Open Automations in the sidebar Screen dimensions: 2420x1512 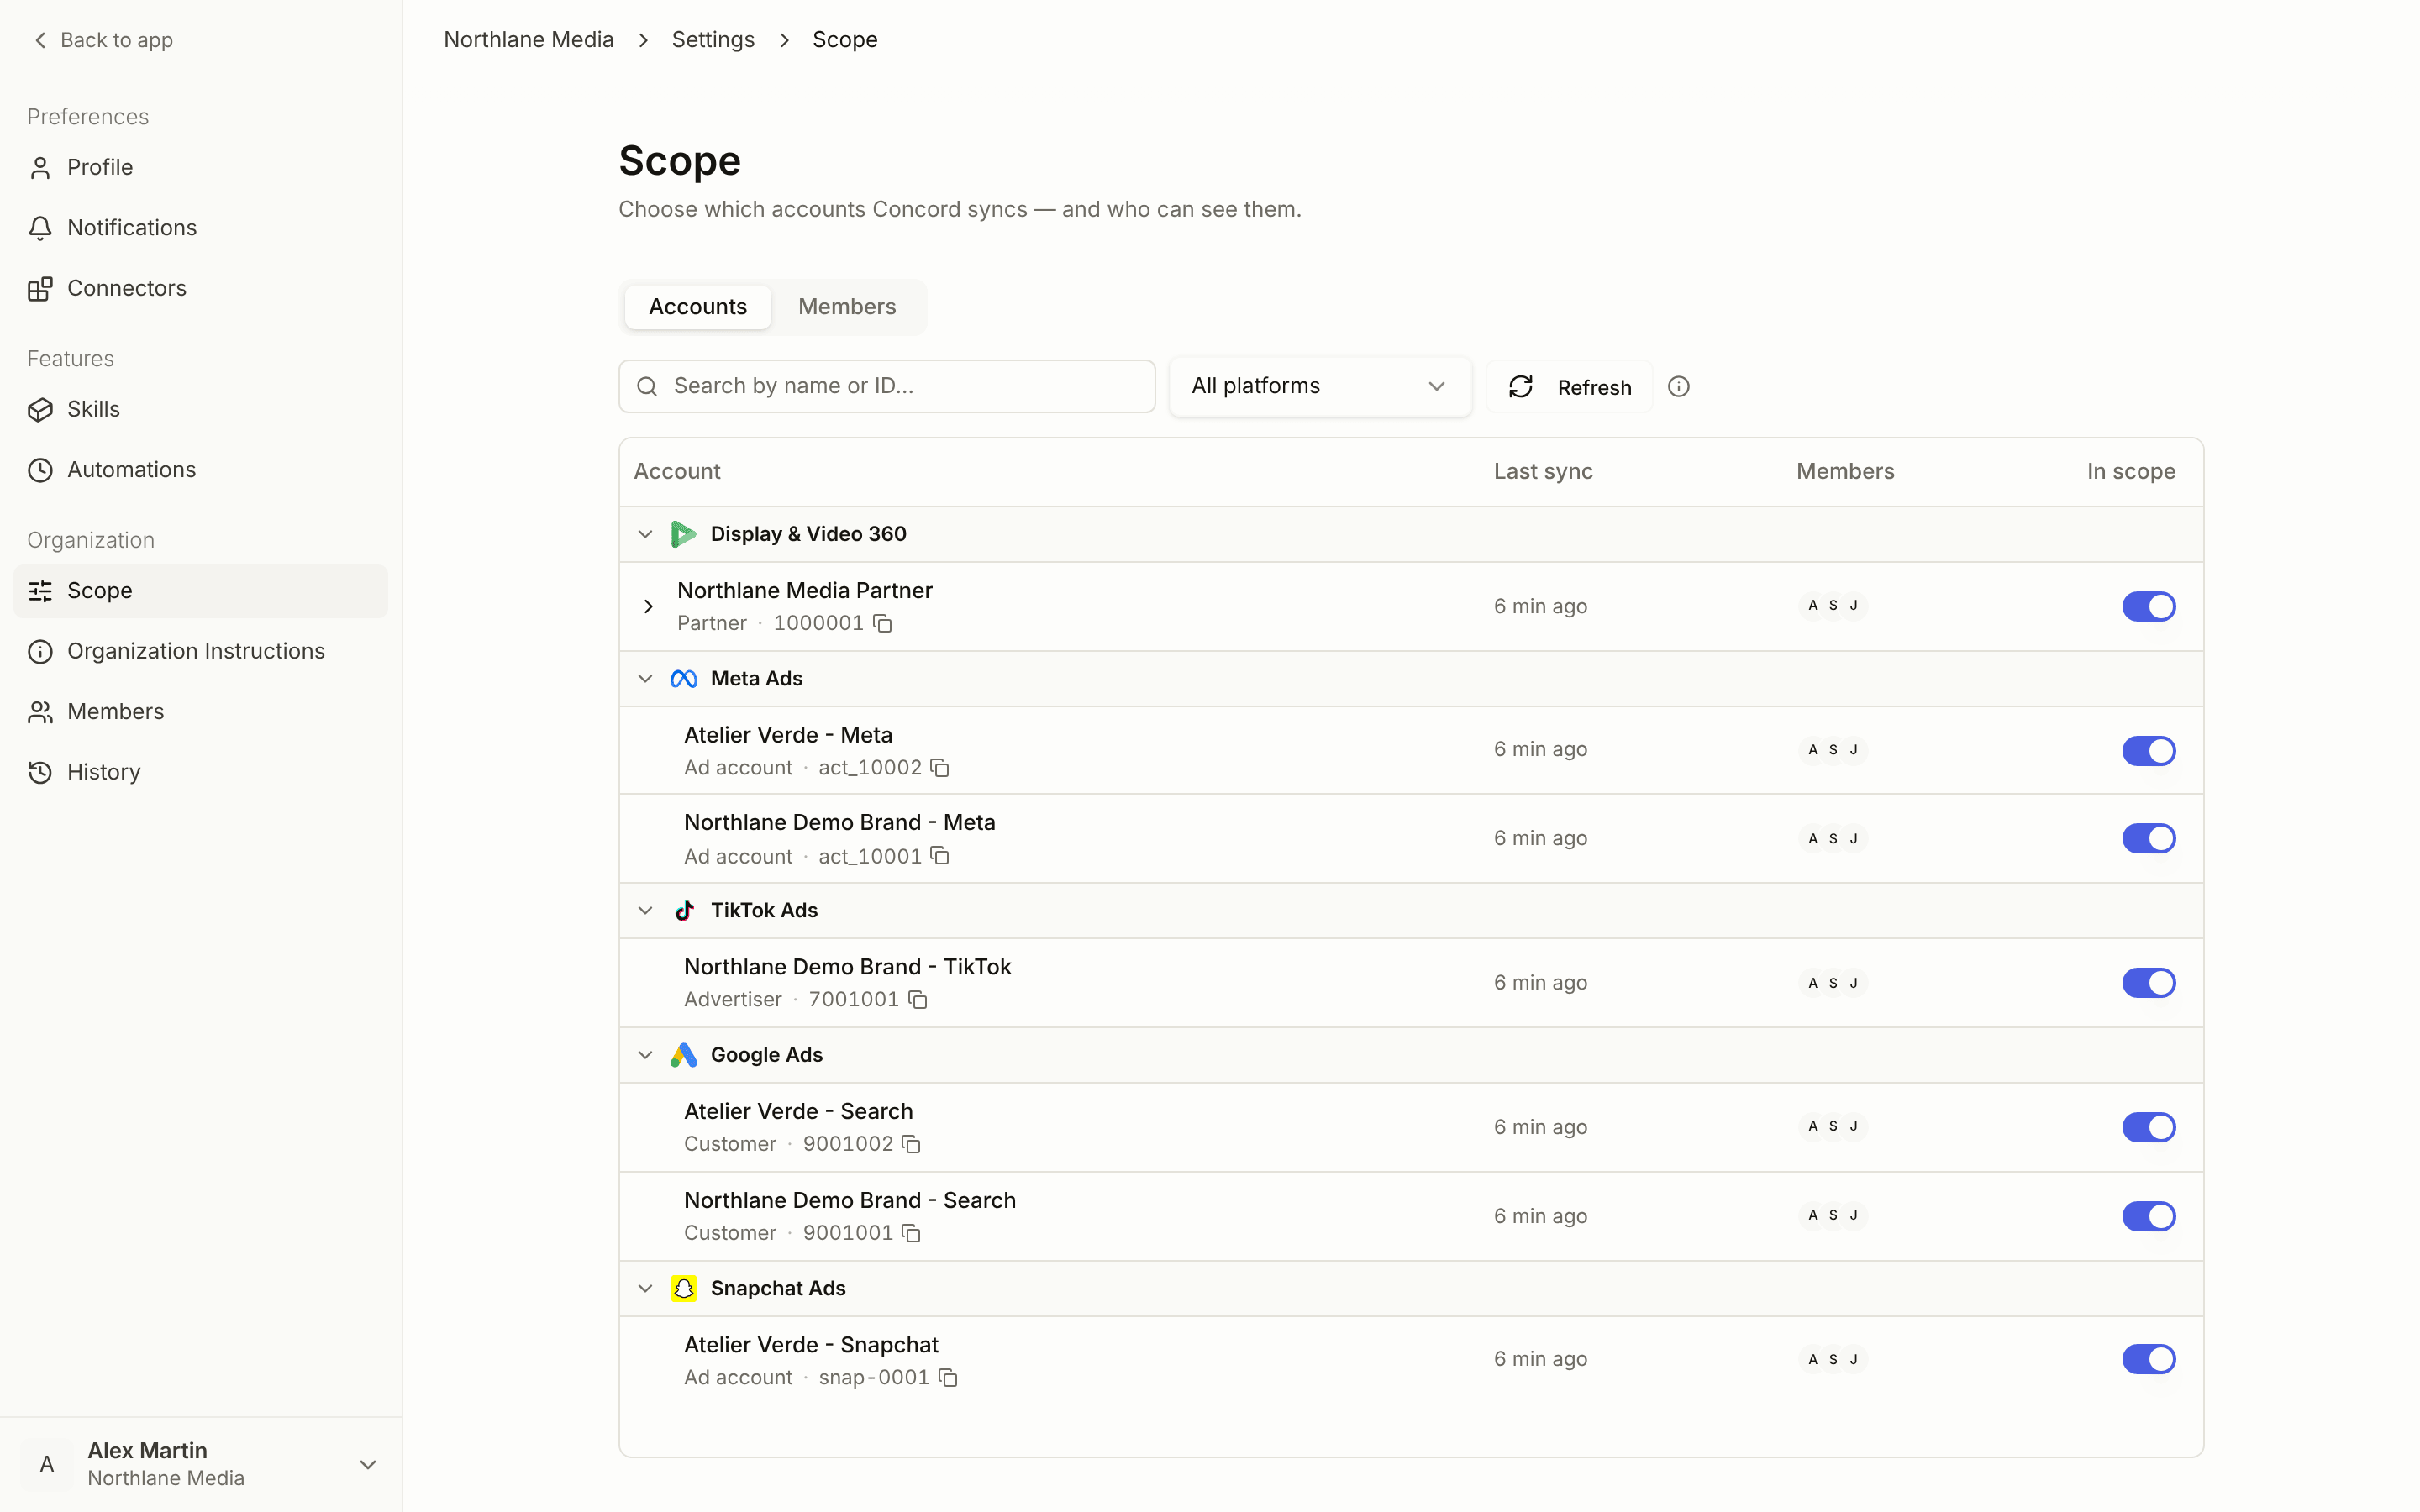[200, 470]
